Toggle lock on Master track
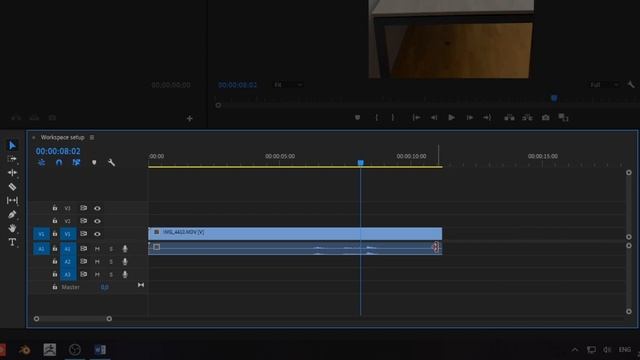This screenshot has width=640, height=360. [55, 287]
